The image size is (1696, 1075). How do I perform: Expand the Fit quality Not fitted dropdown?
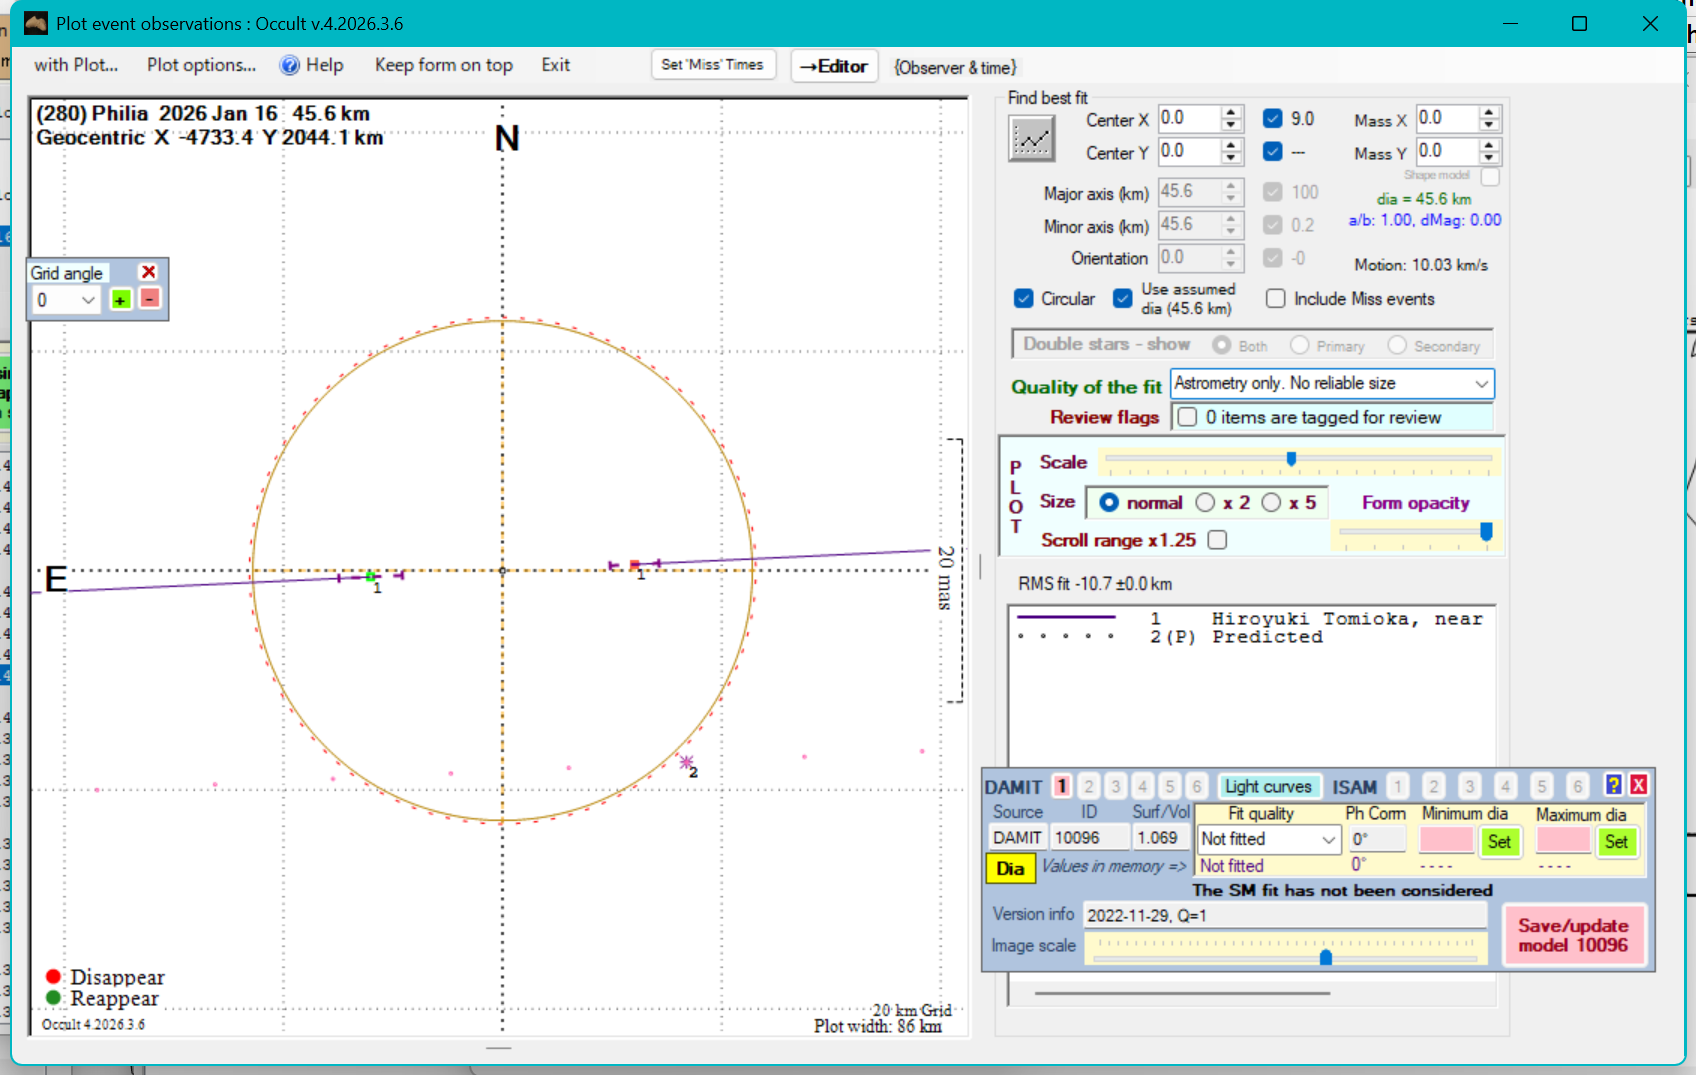click(1328, 840)
